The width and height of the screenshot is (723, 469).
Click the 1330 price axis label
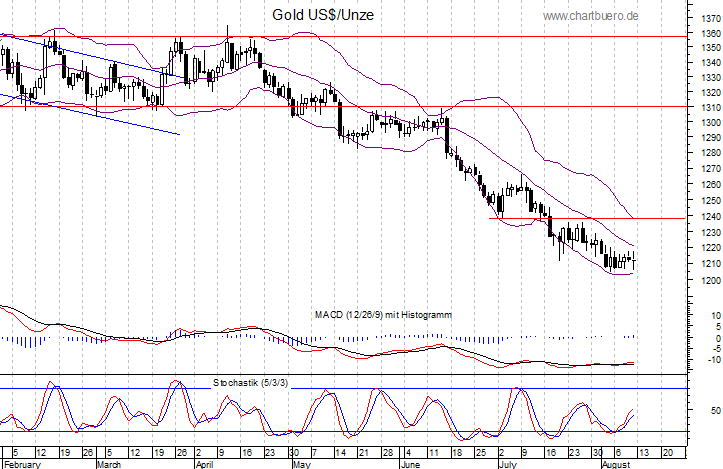point(711,77)
